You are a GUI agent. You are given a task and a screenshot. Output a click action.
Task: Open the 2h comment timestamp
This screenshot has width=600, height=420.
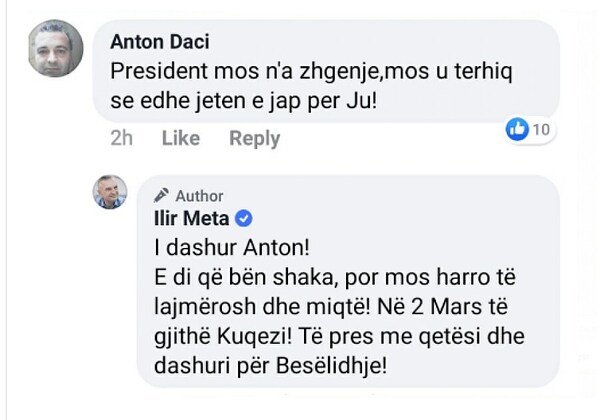(122, 139)
